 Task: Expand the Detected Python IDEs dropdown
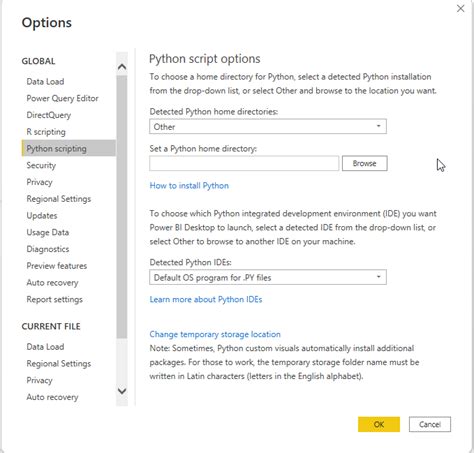(268, 277)
